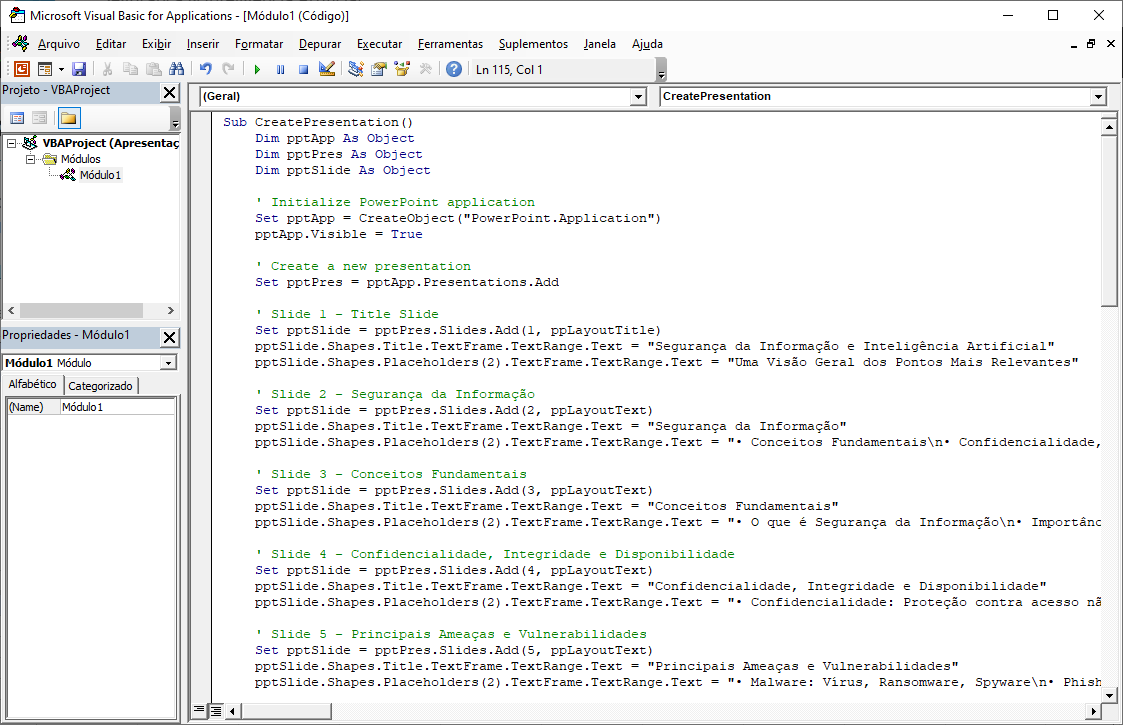The width and height of the screenshot is (1123, 725).
Task: Open the Inserir menu
Action: (203, 44)
